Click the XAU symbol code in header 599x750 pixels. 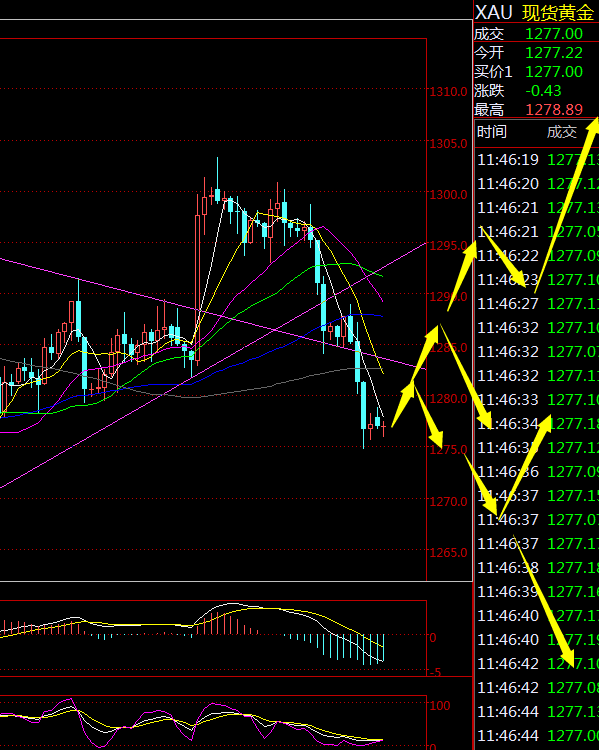point(493,12)
